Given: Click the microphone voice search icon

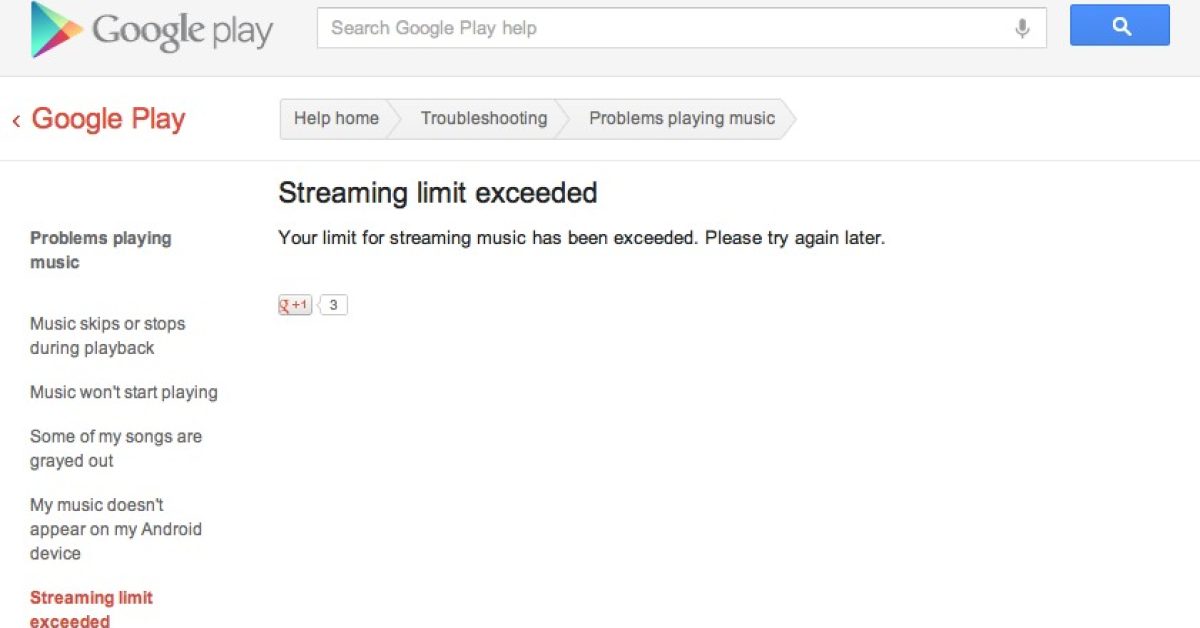Looking at the screenshot, I should [x=1022, y=29].
